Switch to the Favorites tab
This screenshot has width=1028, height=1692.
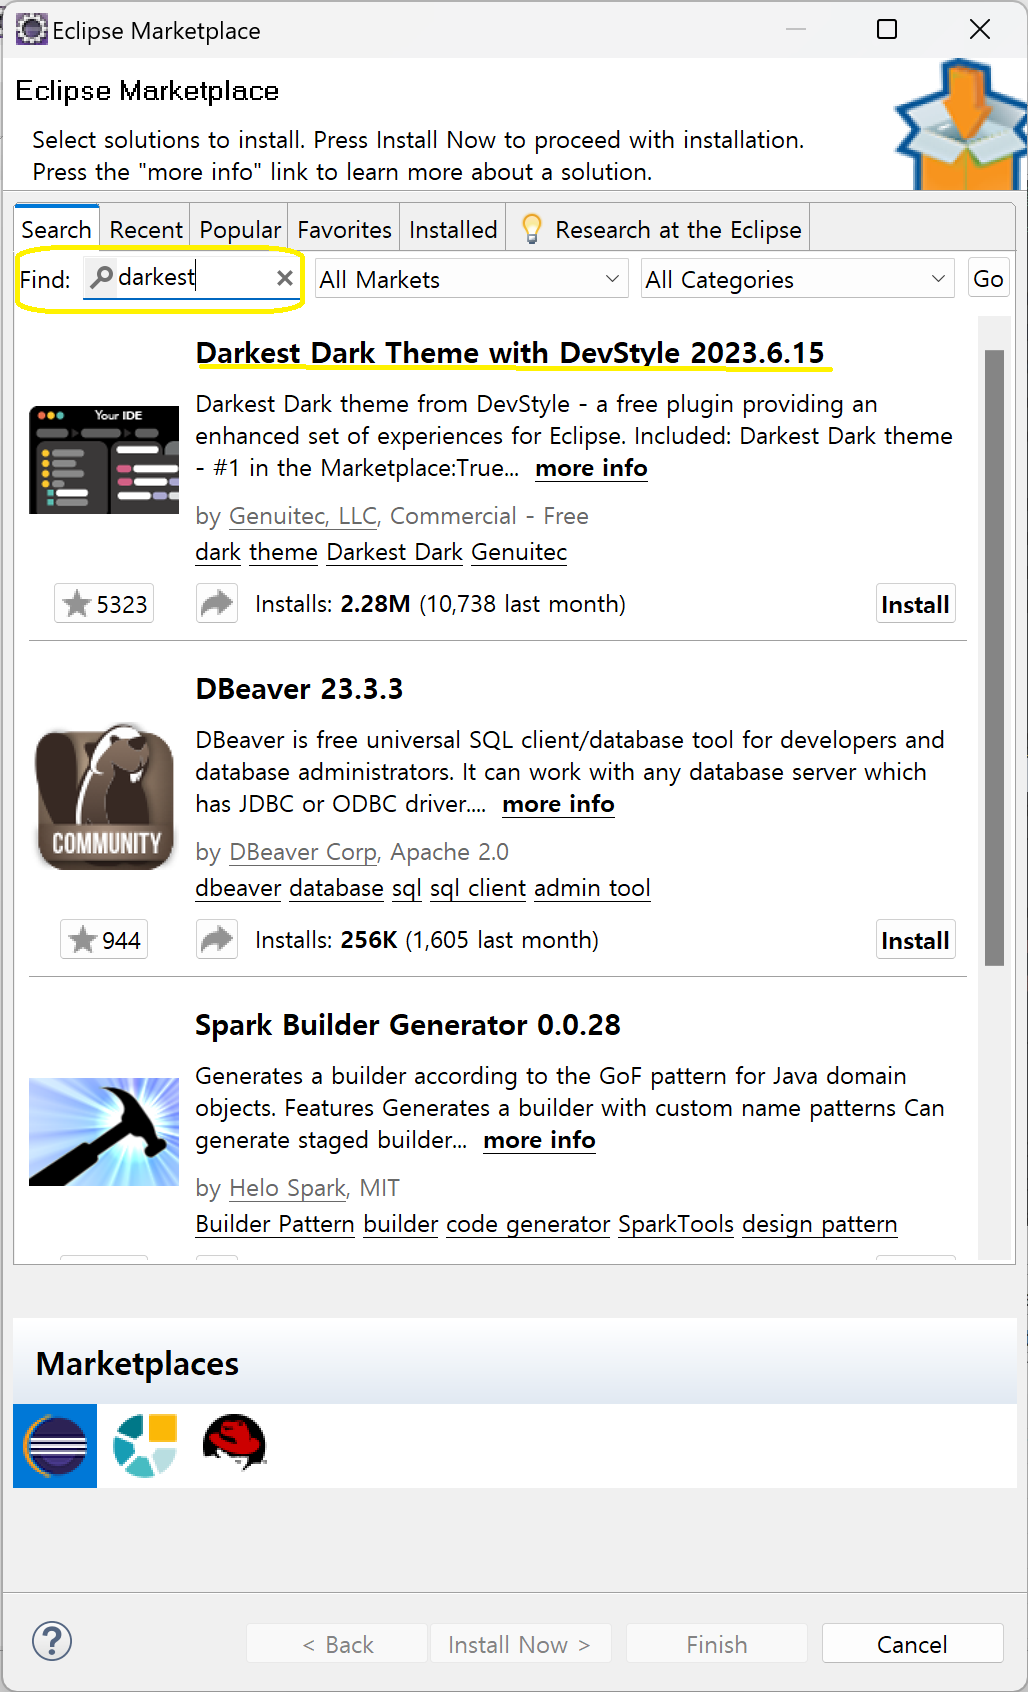click(x=345, y=229)
